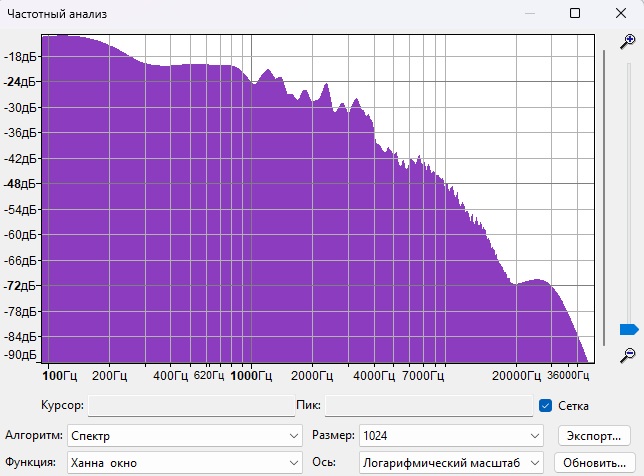Click the 4000Гц frequency axis label

tap(374, 375)
